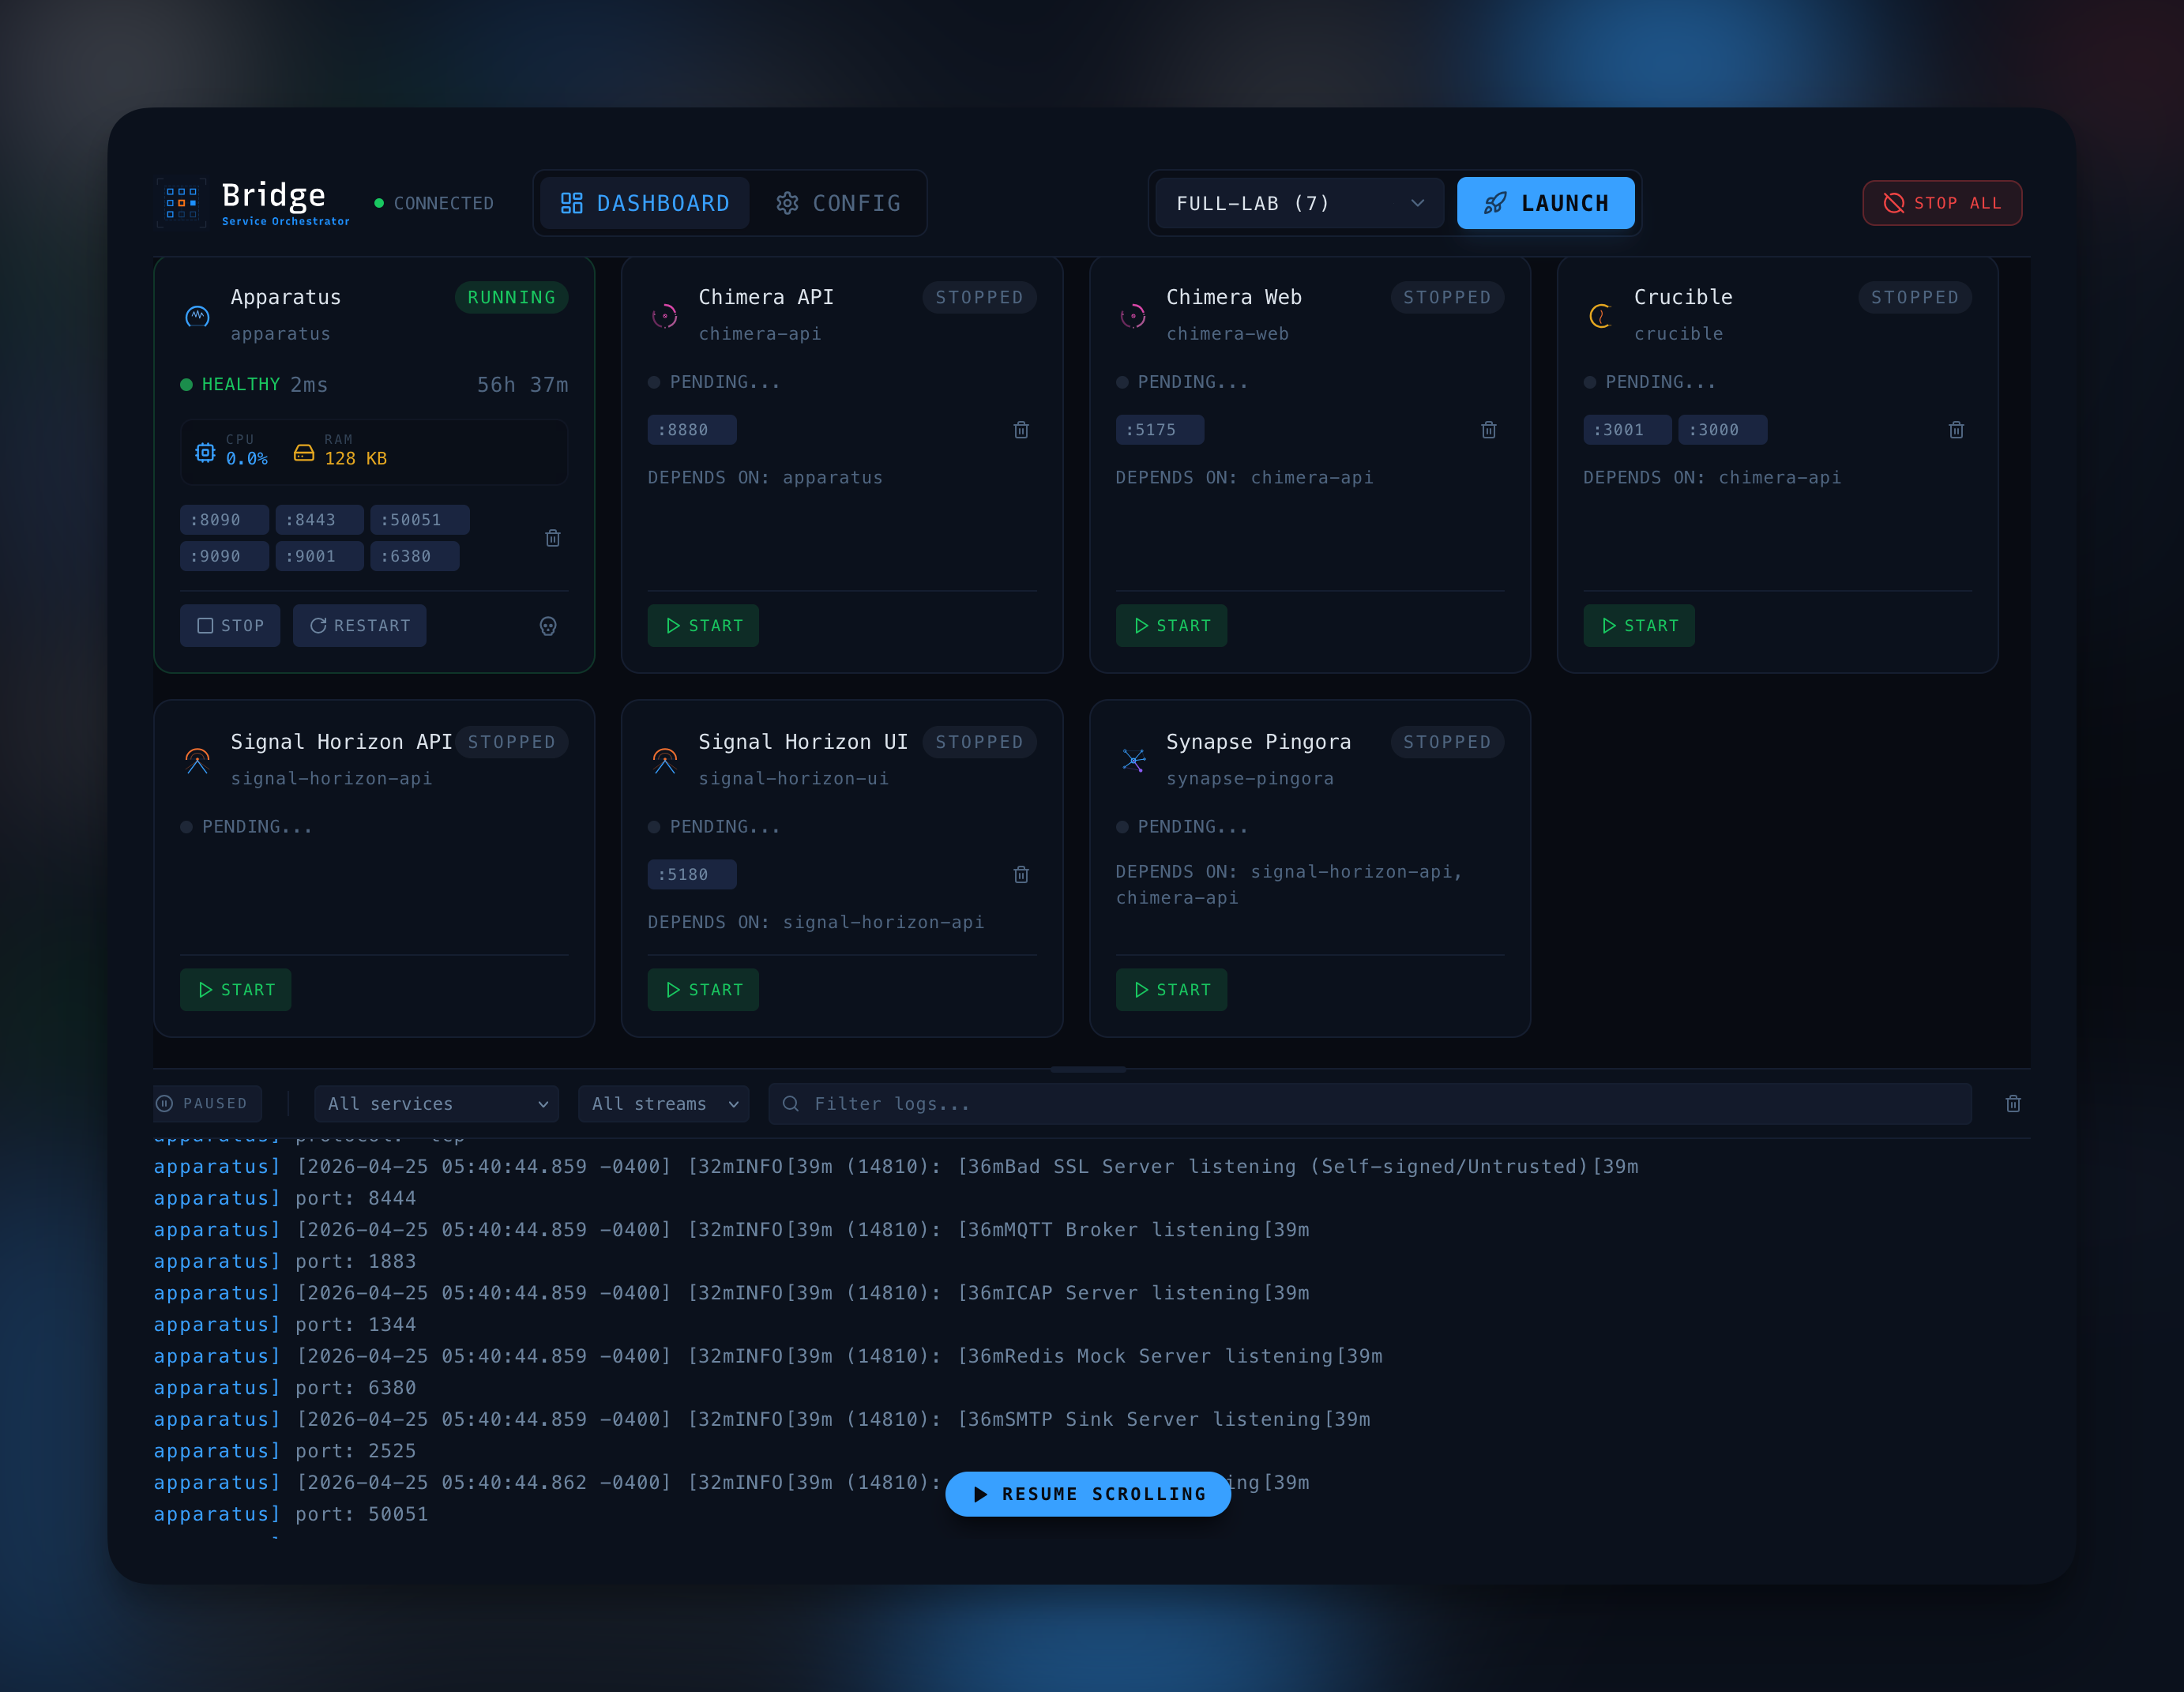The width and height of the screenshot is (2184, 1692).
Task: Switch to the DASHBOARD tab
Action: pyautogui.click(x=645, y=203)
